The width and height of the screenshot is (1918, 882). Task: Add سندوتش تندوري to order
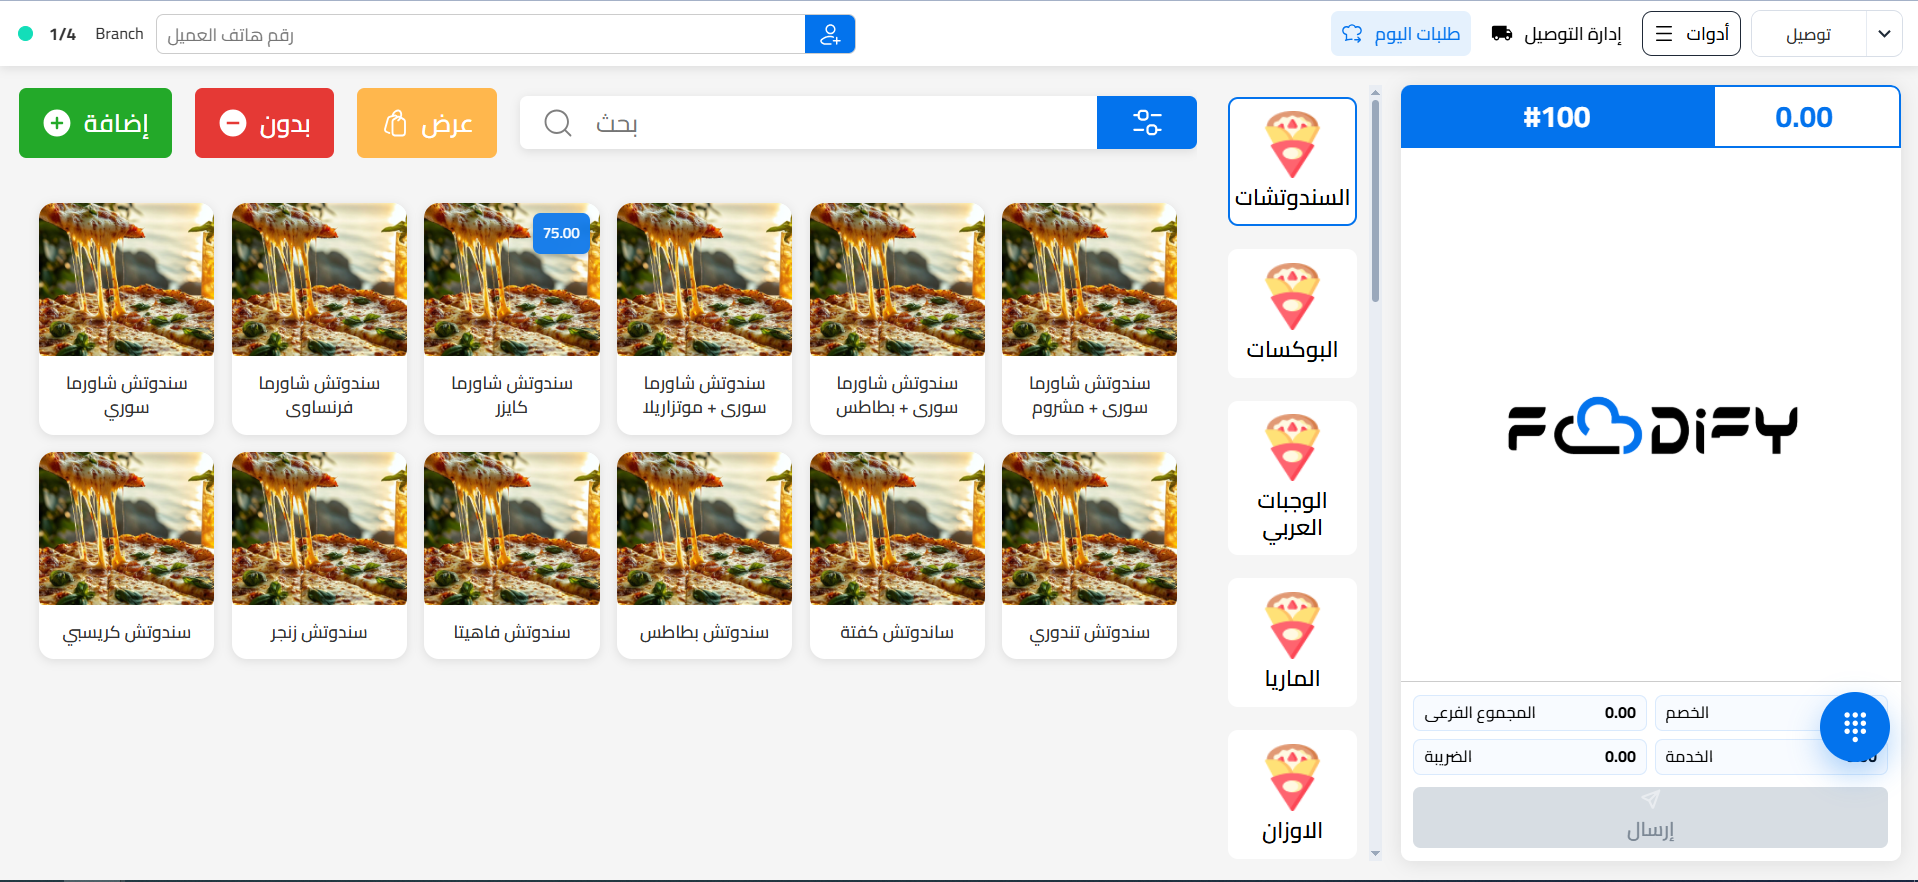[1089, 555]
